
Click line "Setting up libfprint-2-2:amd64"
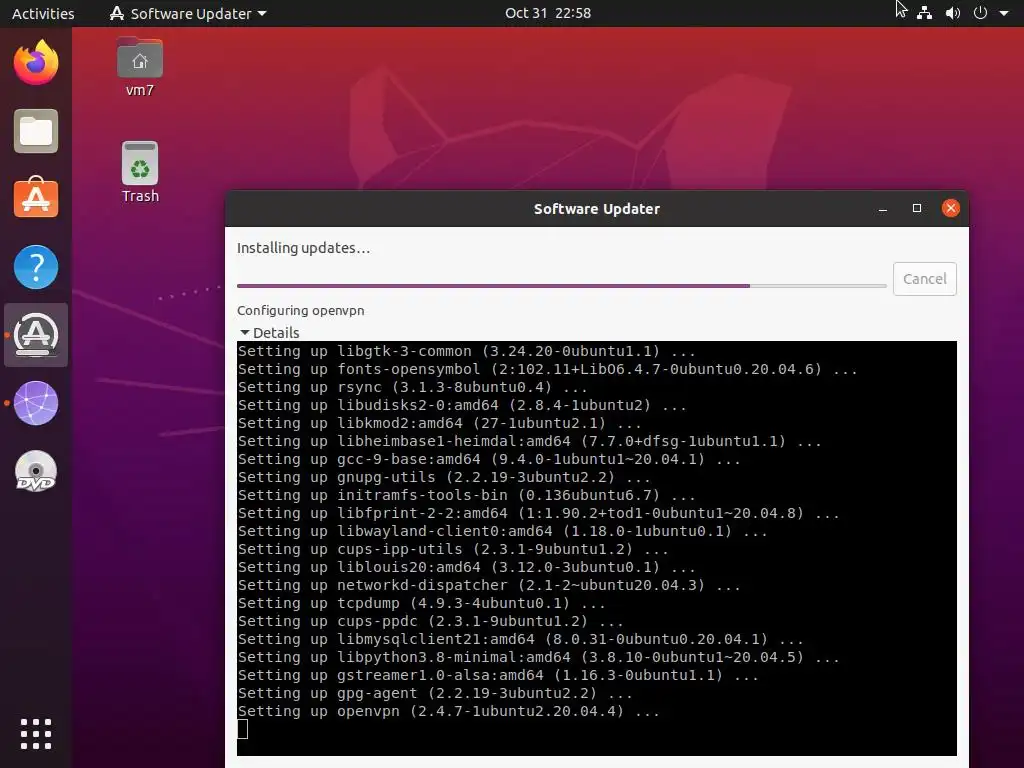[x=538, y=513]
